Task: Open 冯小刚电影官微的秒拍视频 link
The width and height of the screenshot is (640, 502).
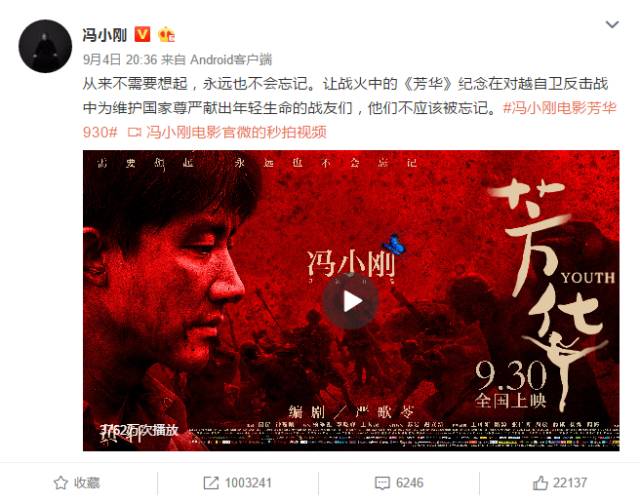Action: coord(236,132)
